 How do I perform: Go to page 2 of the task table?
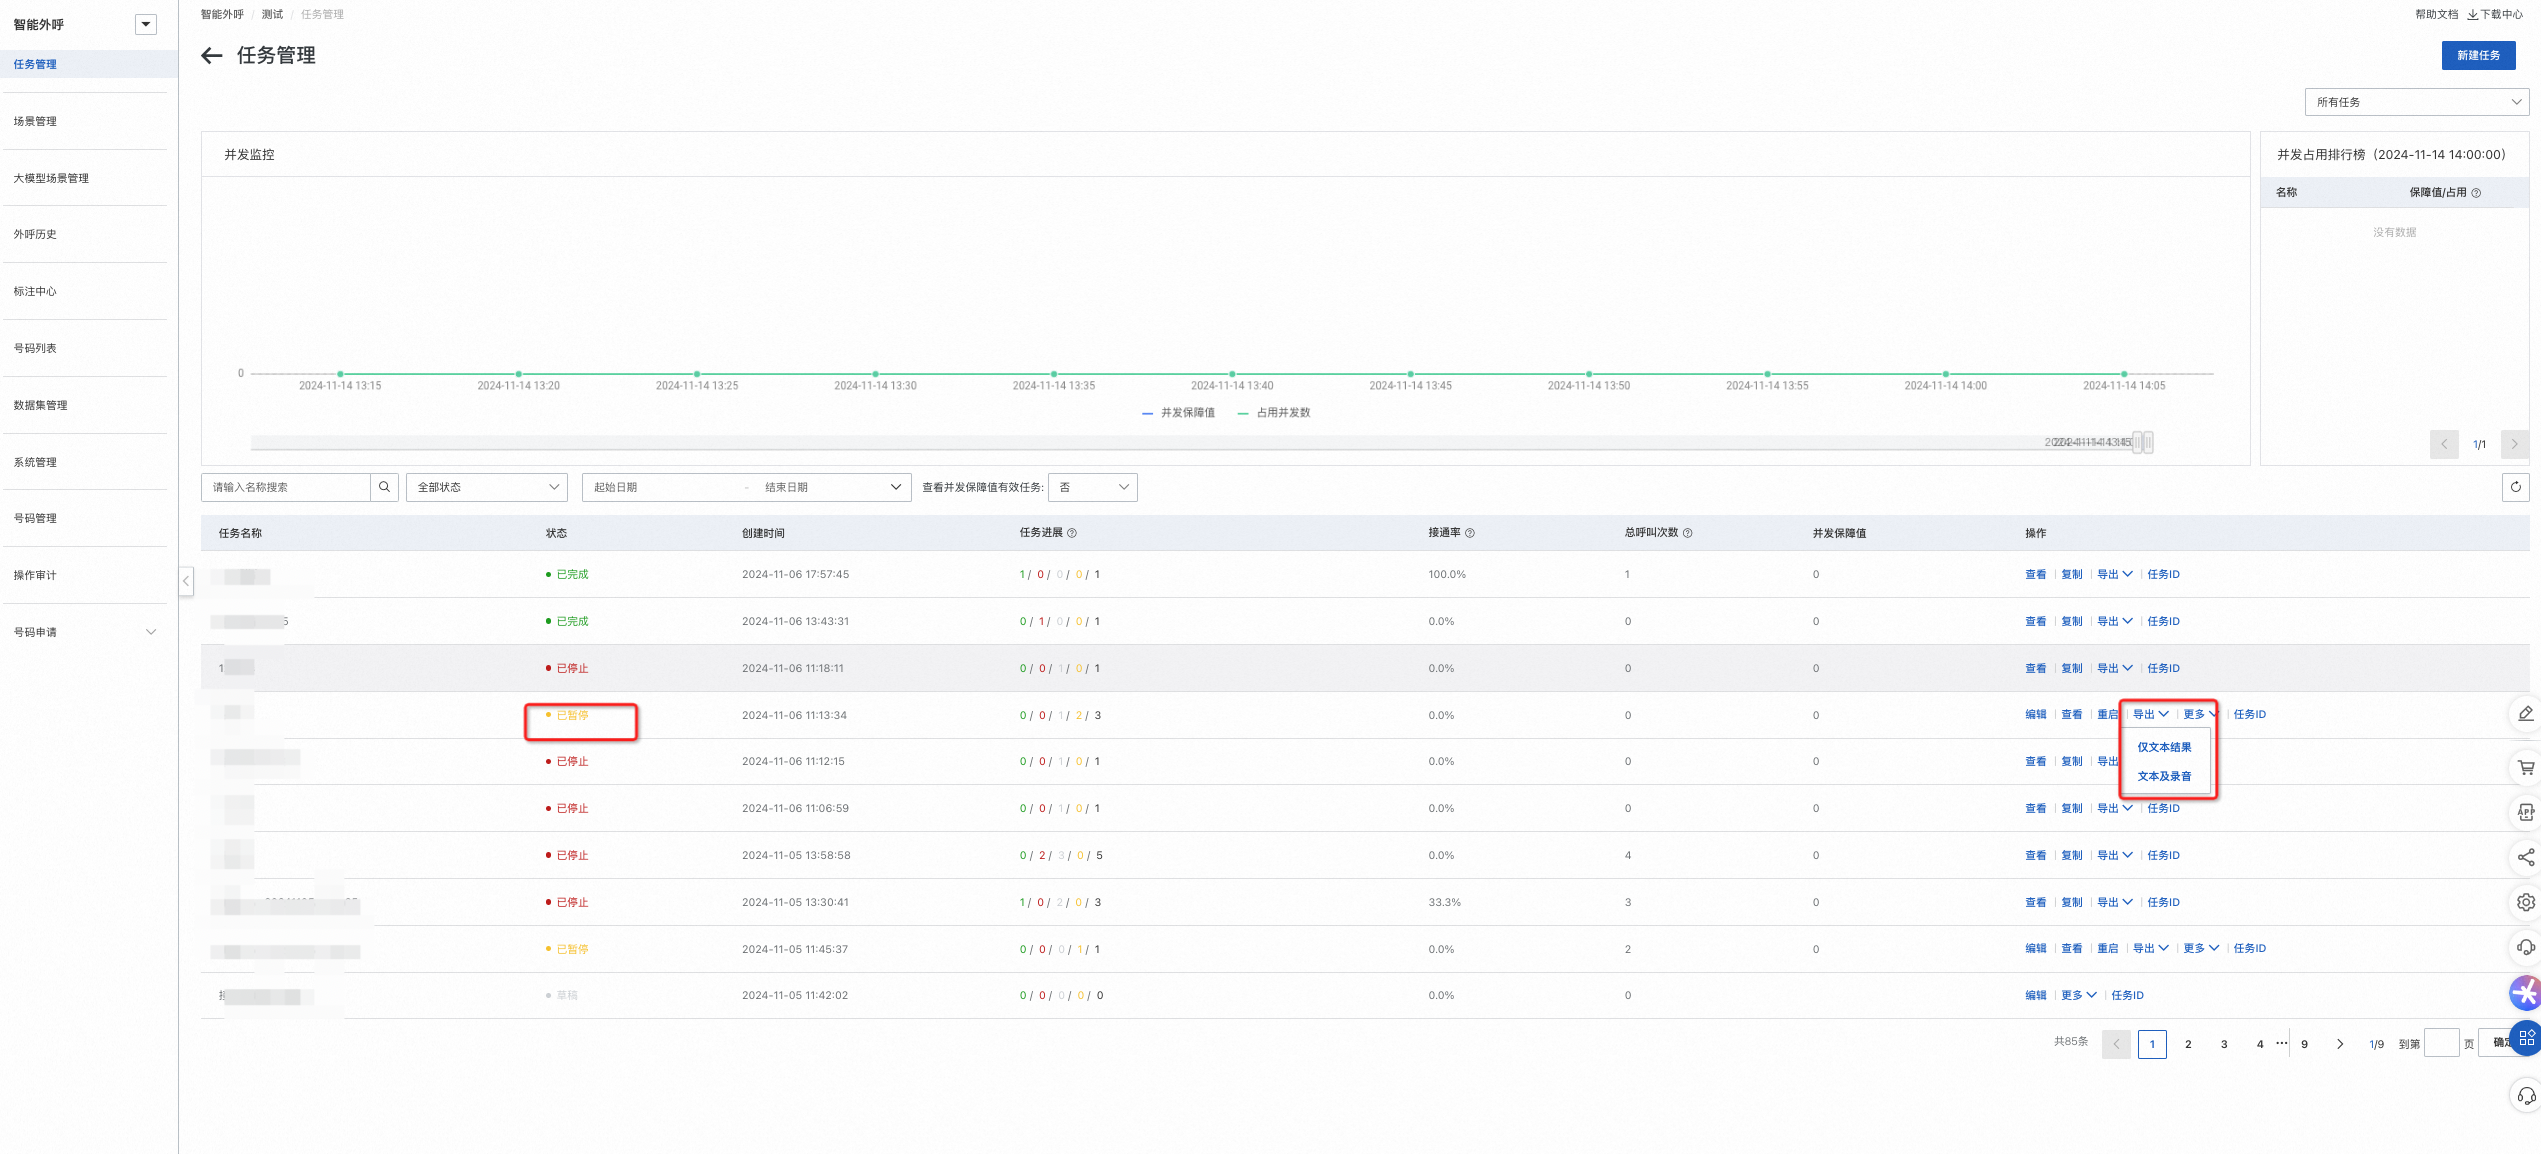(2188, 1044)
